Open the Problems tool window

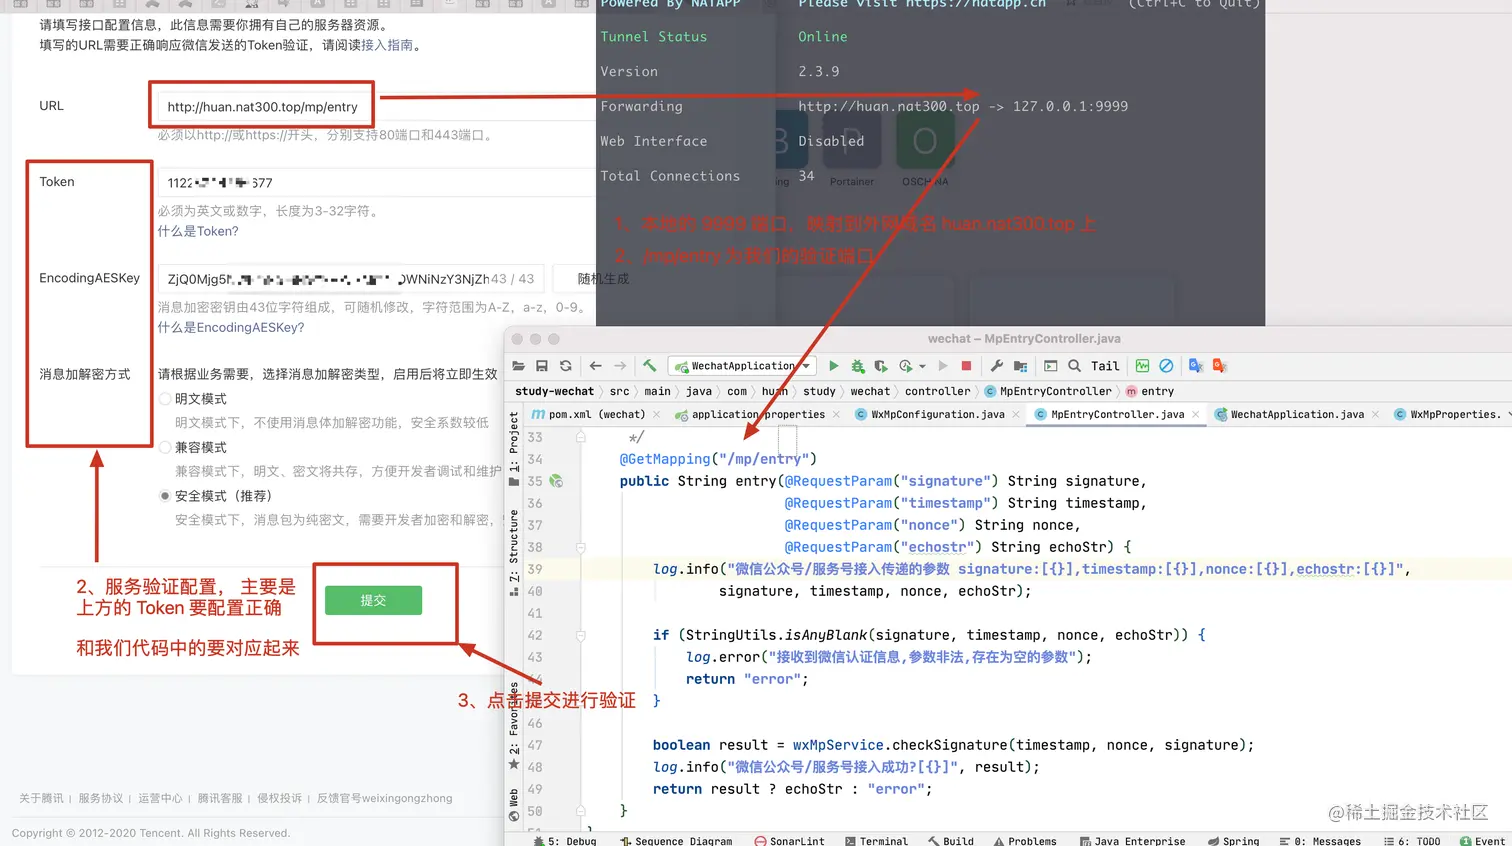tap(1025, 841)
